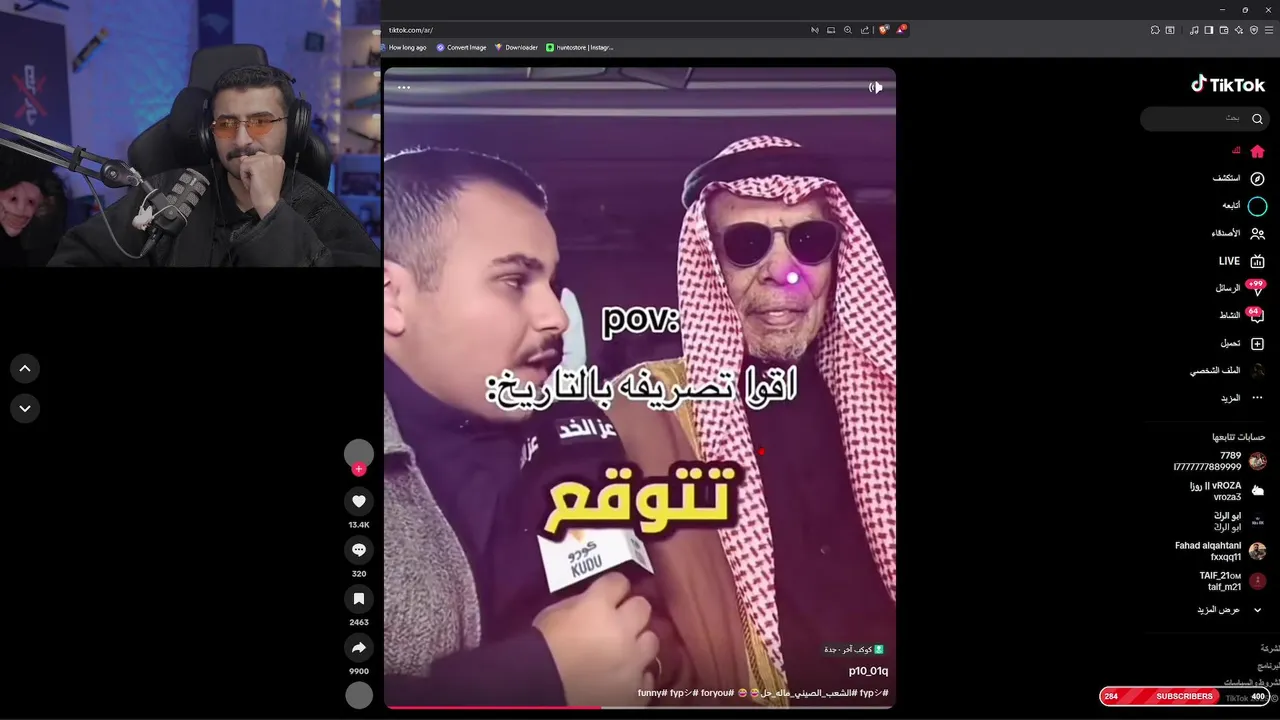Open followed account Fahad alqahtani
Viewport: 1280px width, 720px height.
tap(1221, 551)
